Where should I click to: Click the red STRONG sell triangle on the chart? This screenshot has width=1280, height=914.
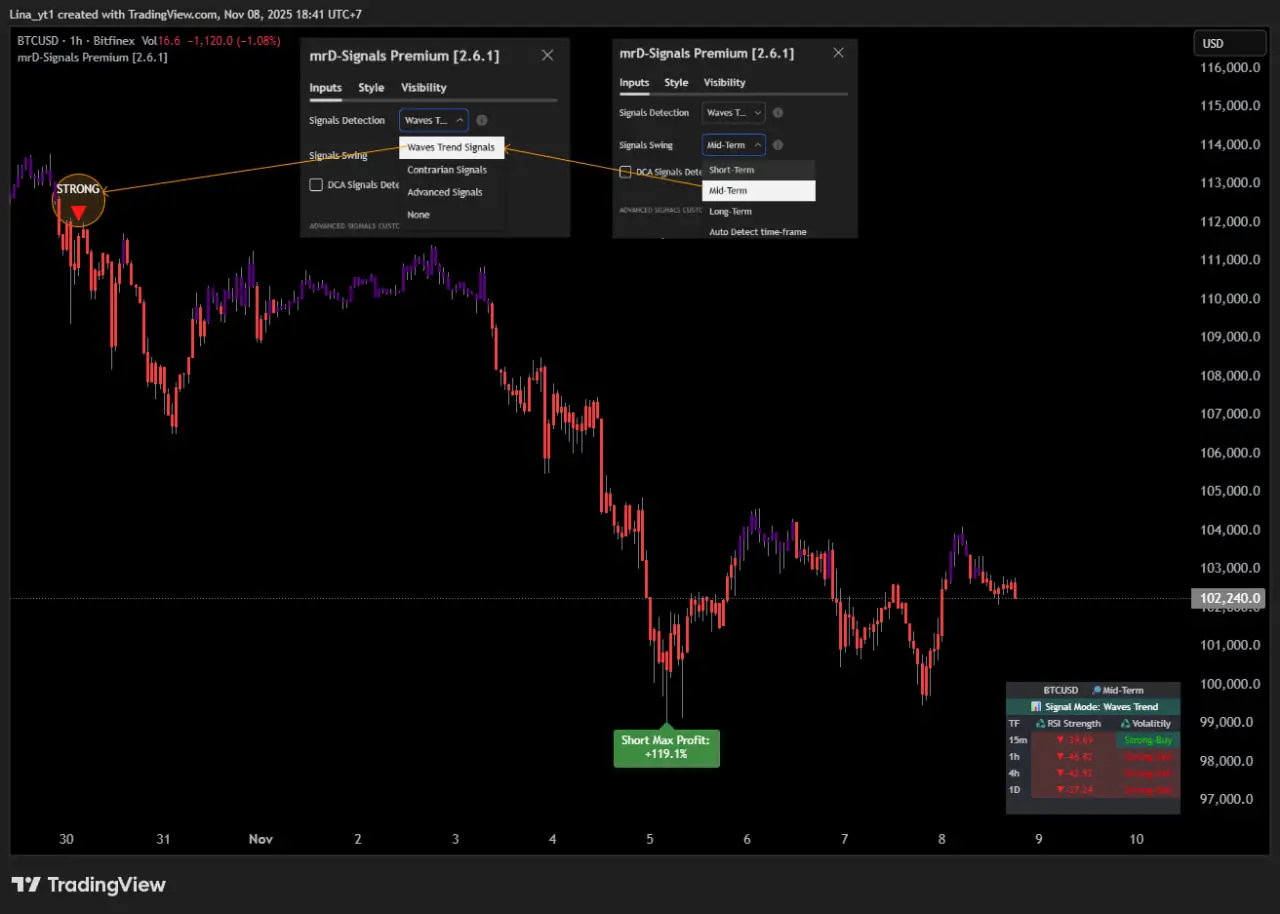[x=78, y=212]
